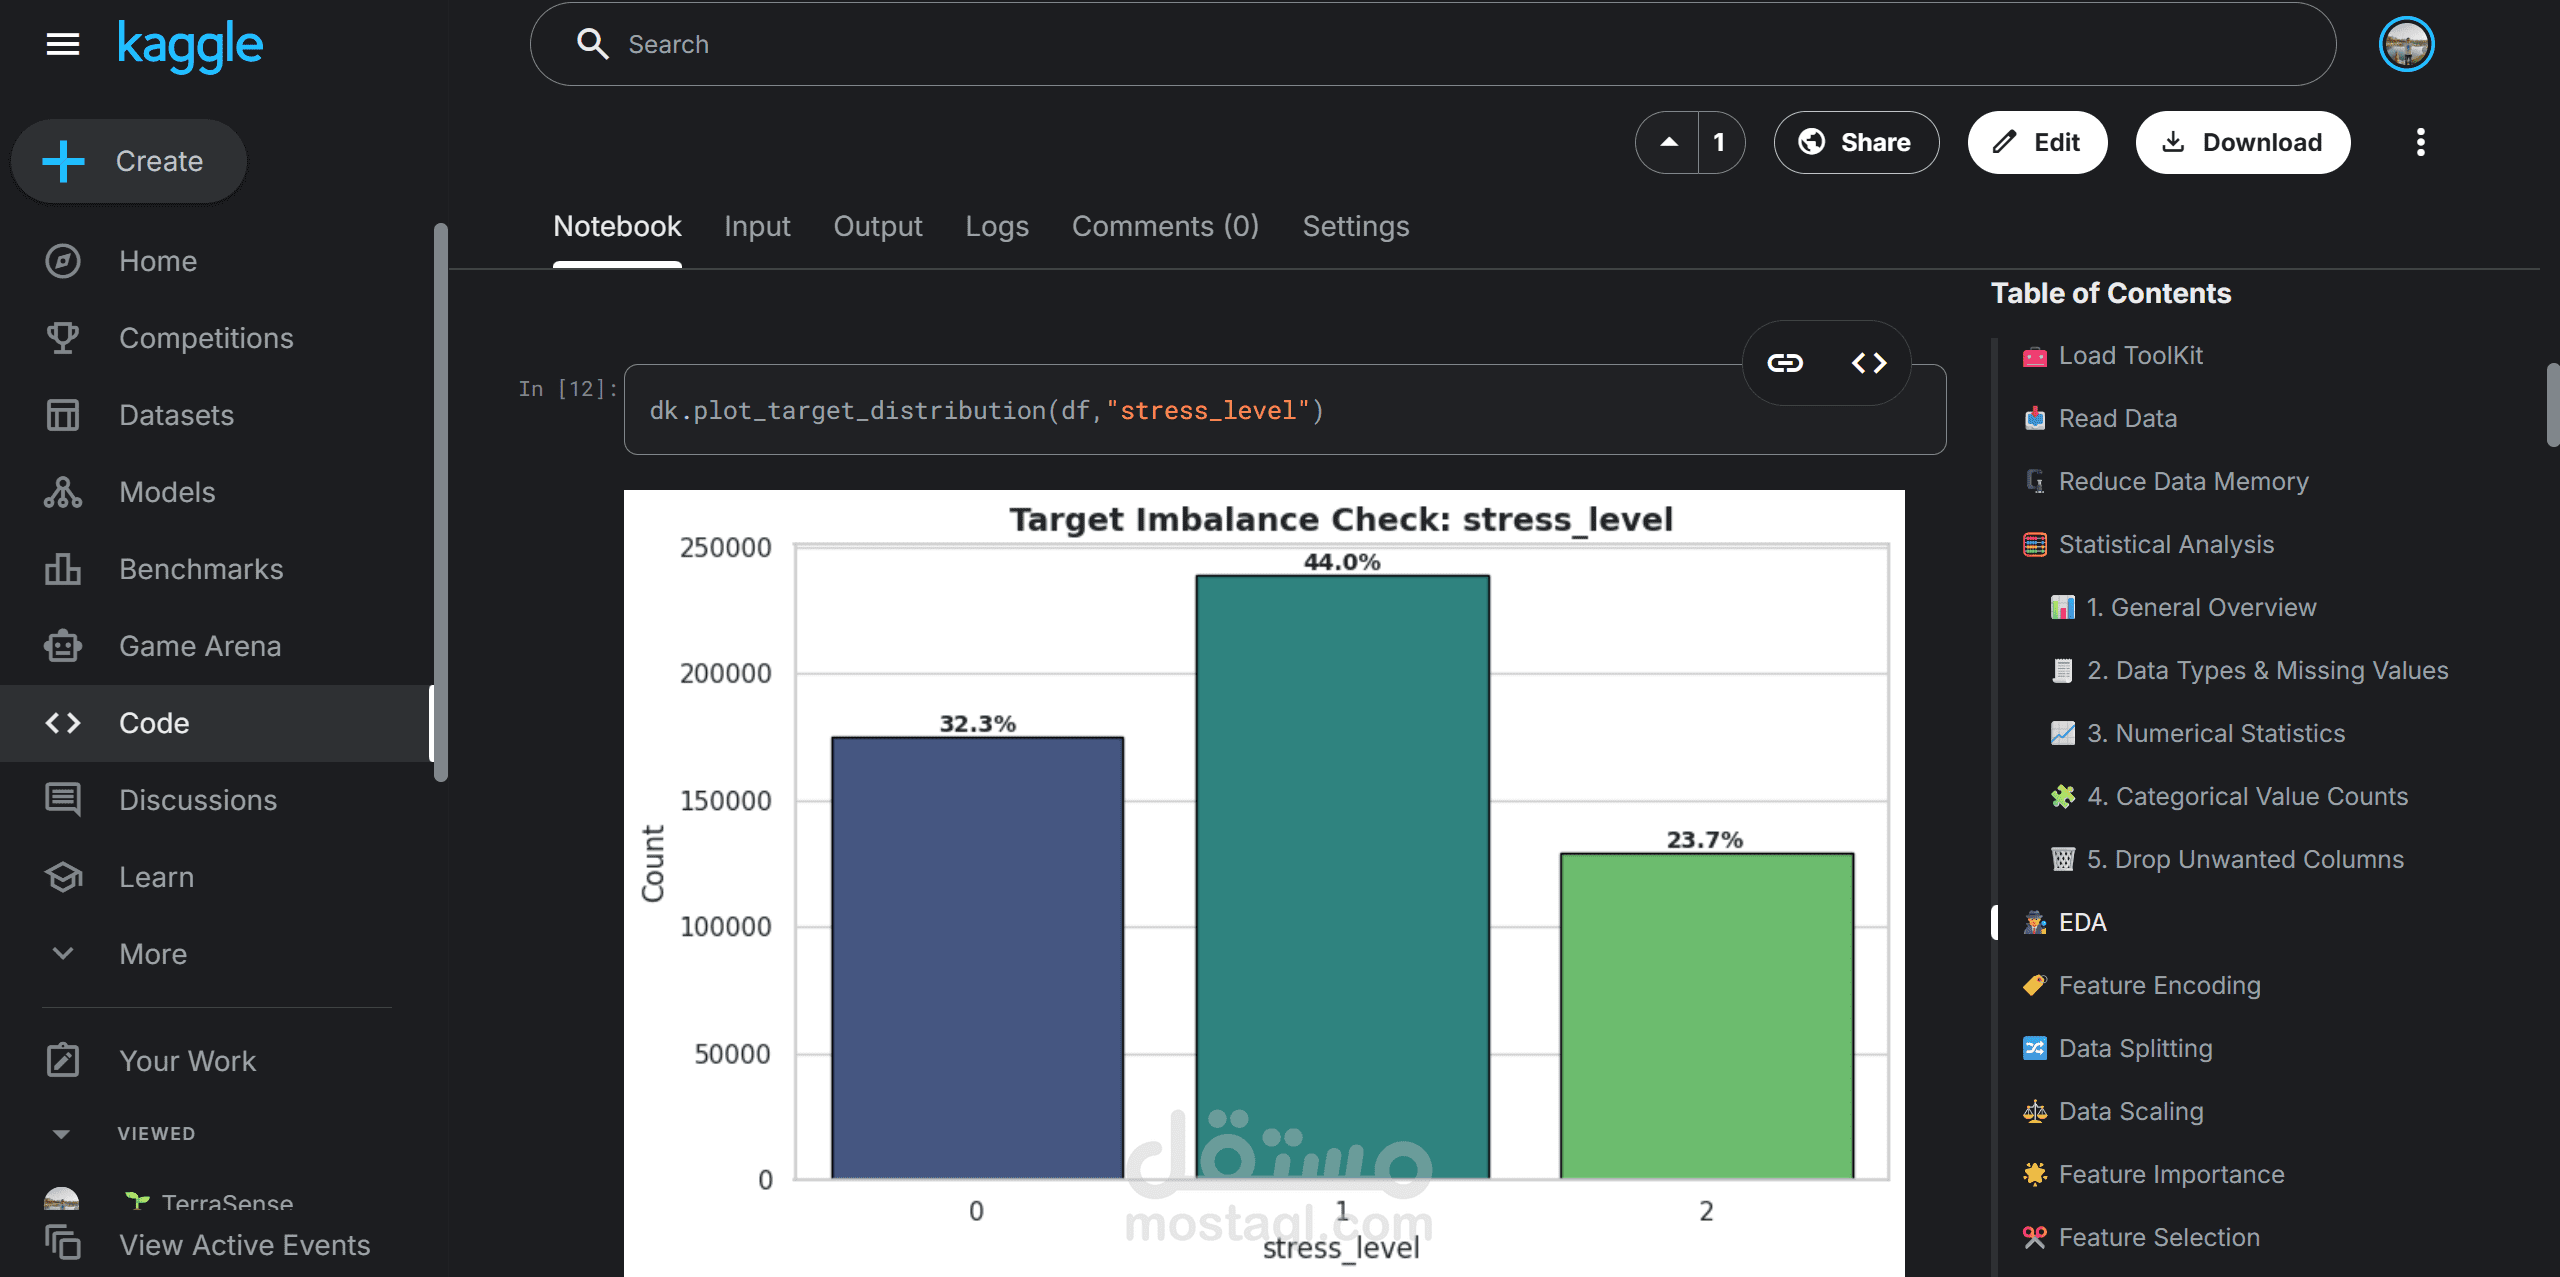Upvote the notebook with the arrow button
This screenshot has height=1277, width=2560.
point(1668,142)
